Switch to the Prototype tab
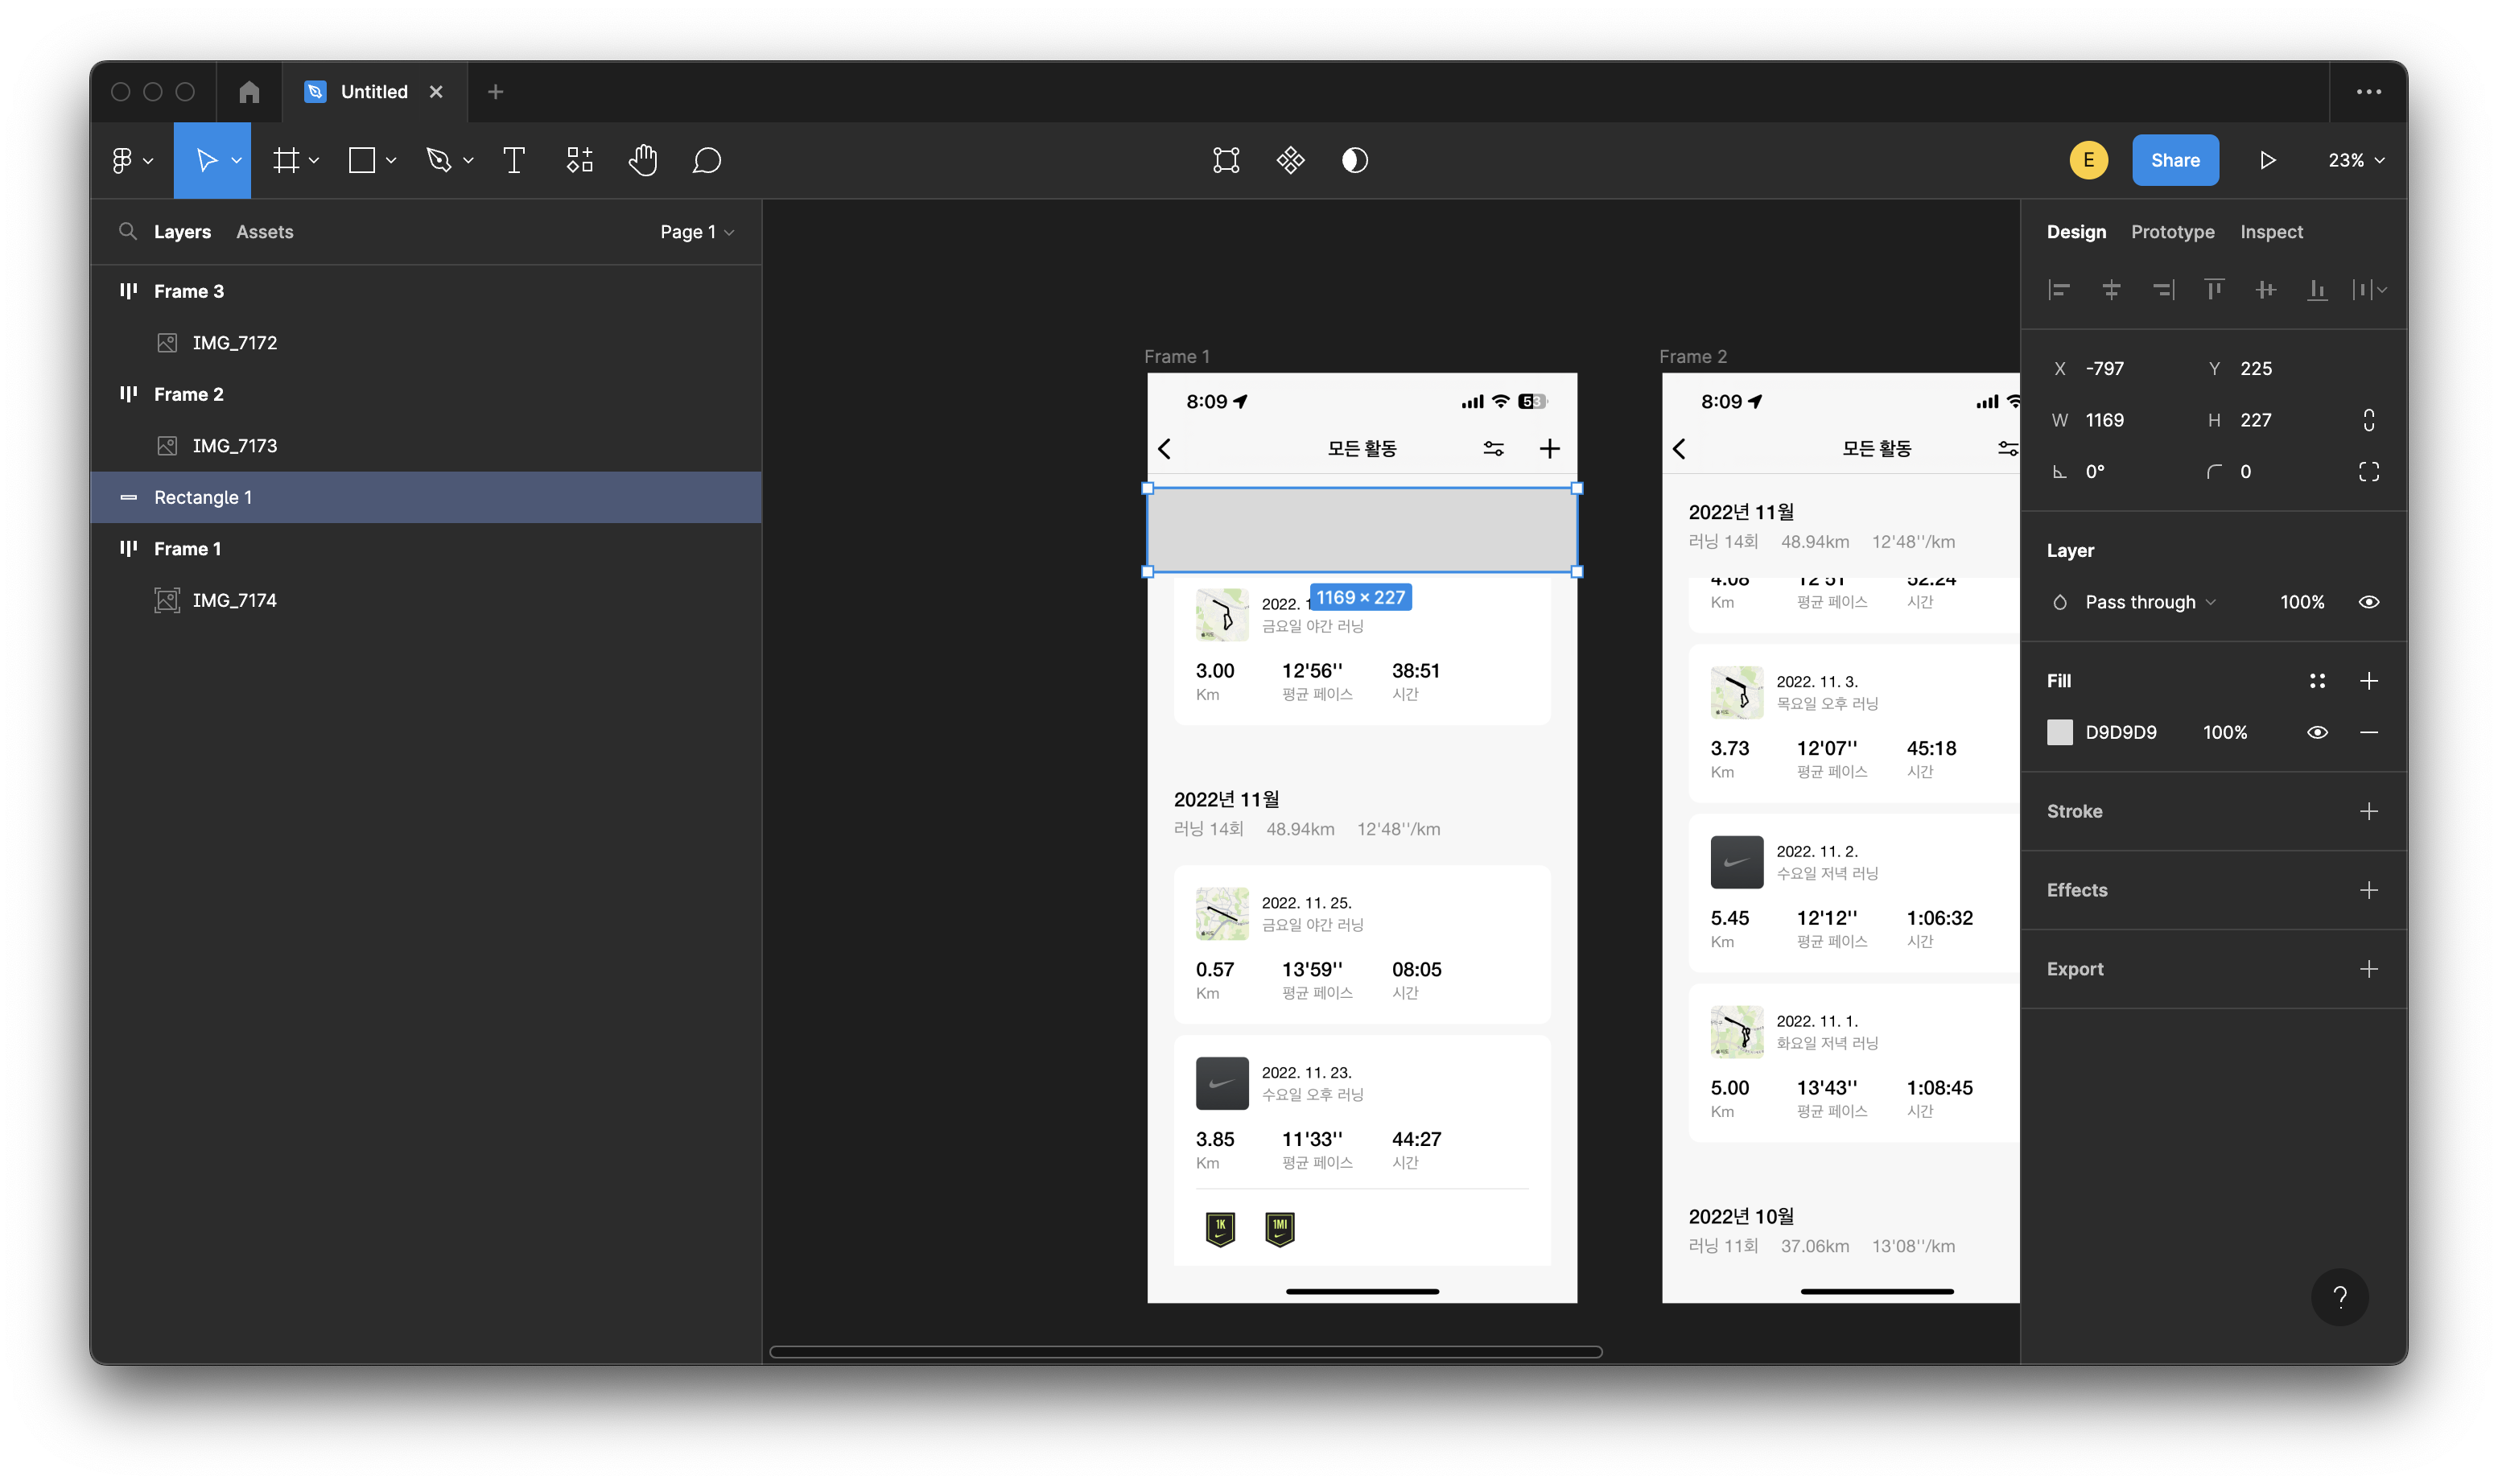Viewport: 2498px width, 1484px height. click(2172, 232)
